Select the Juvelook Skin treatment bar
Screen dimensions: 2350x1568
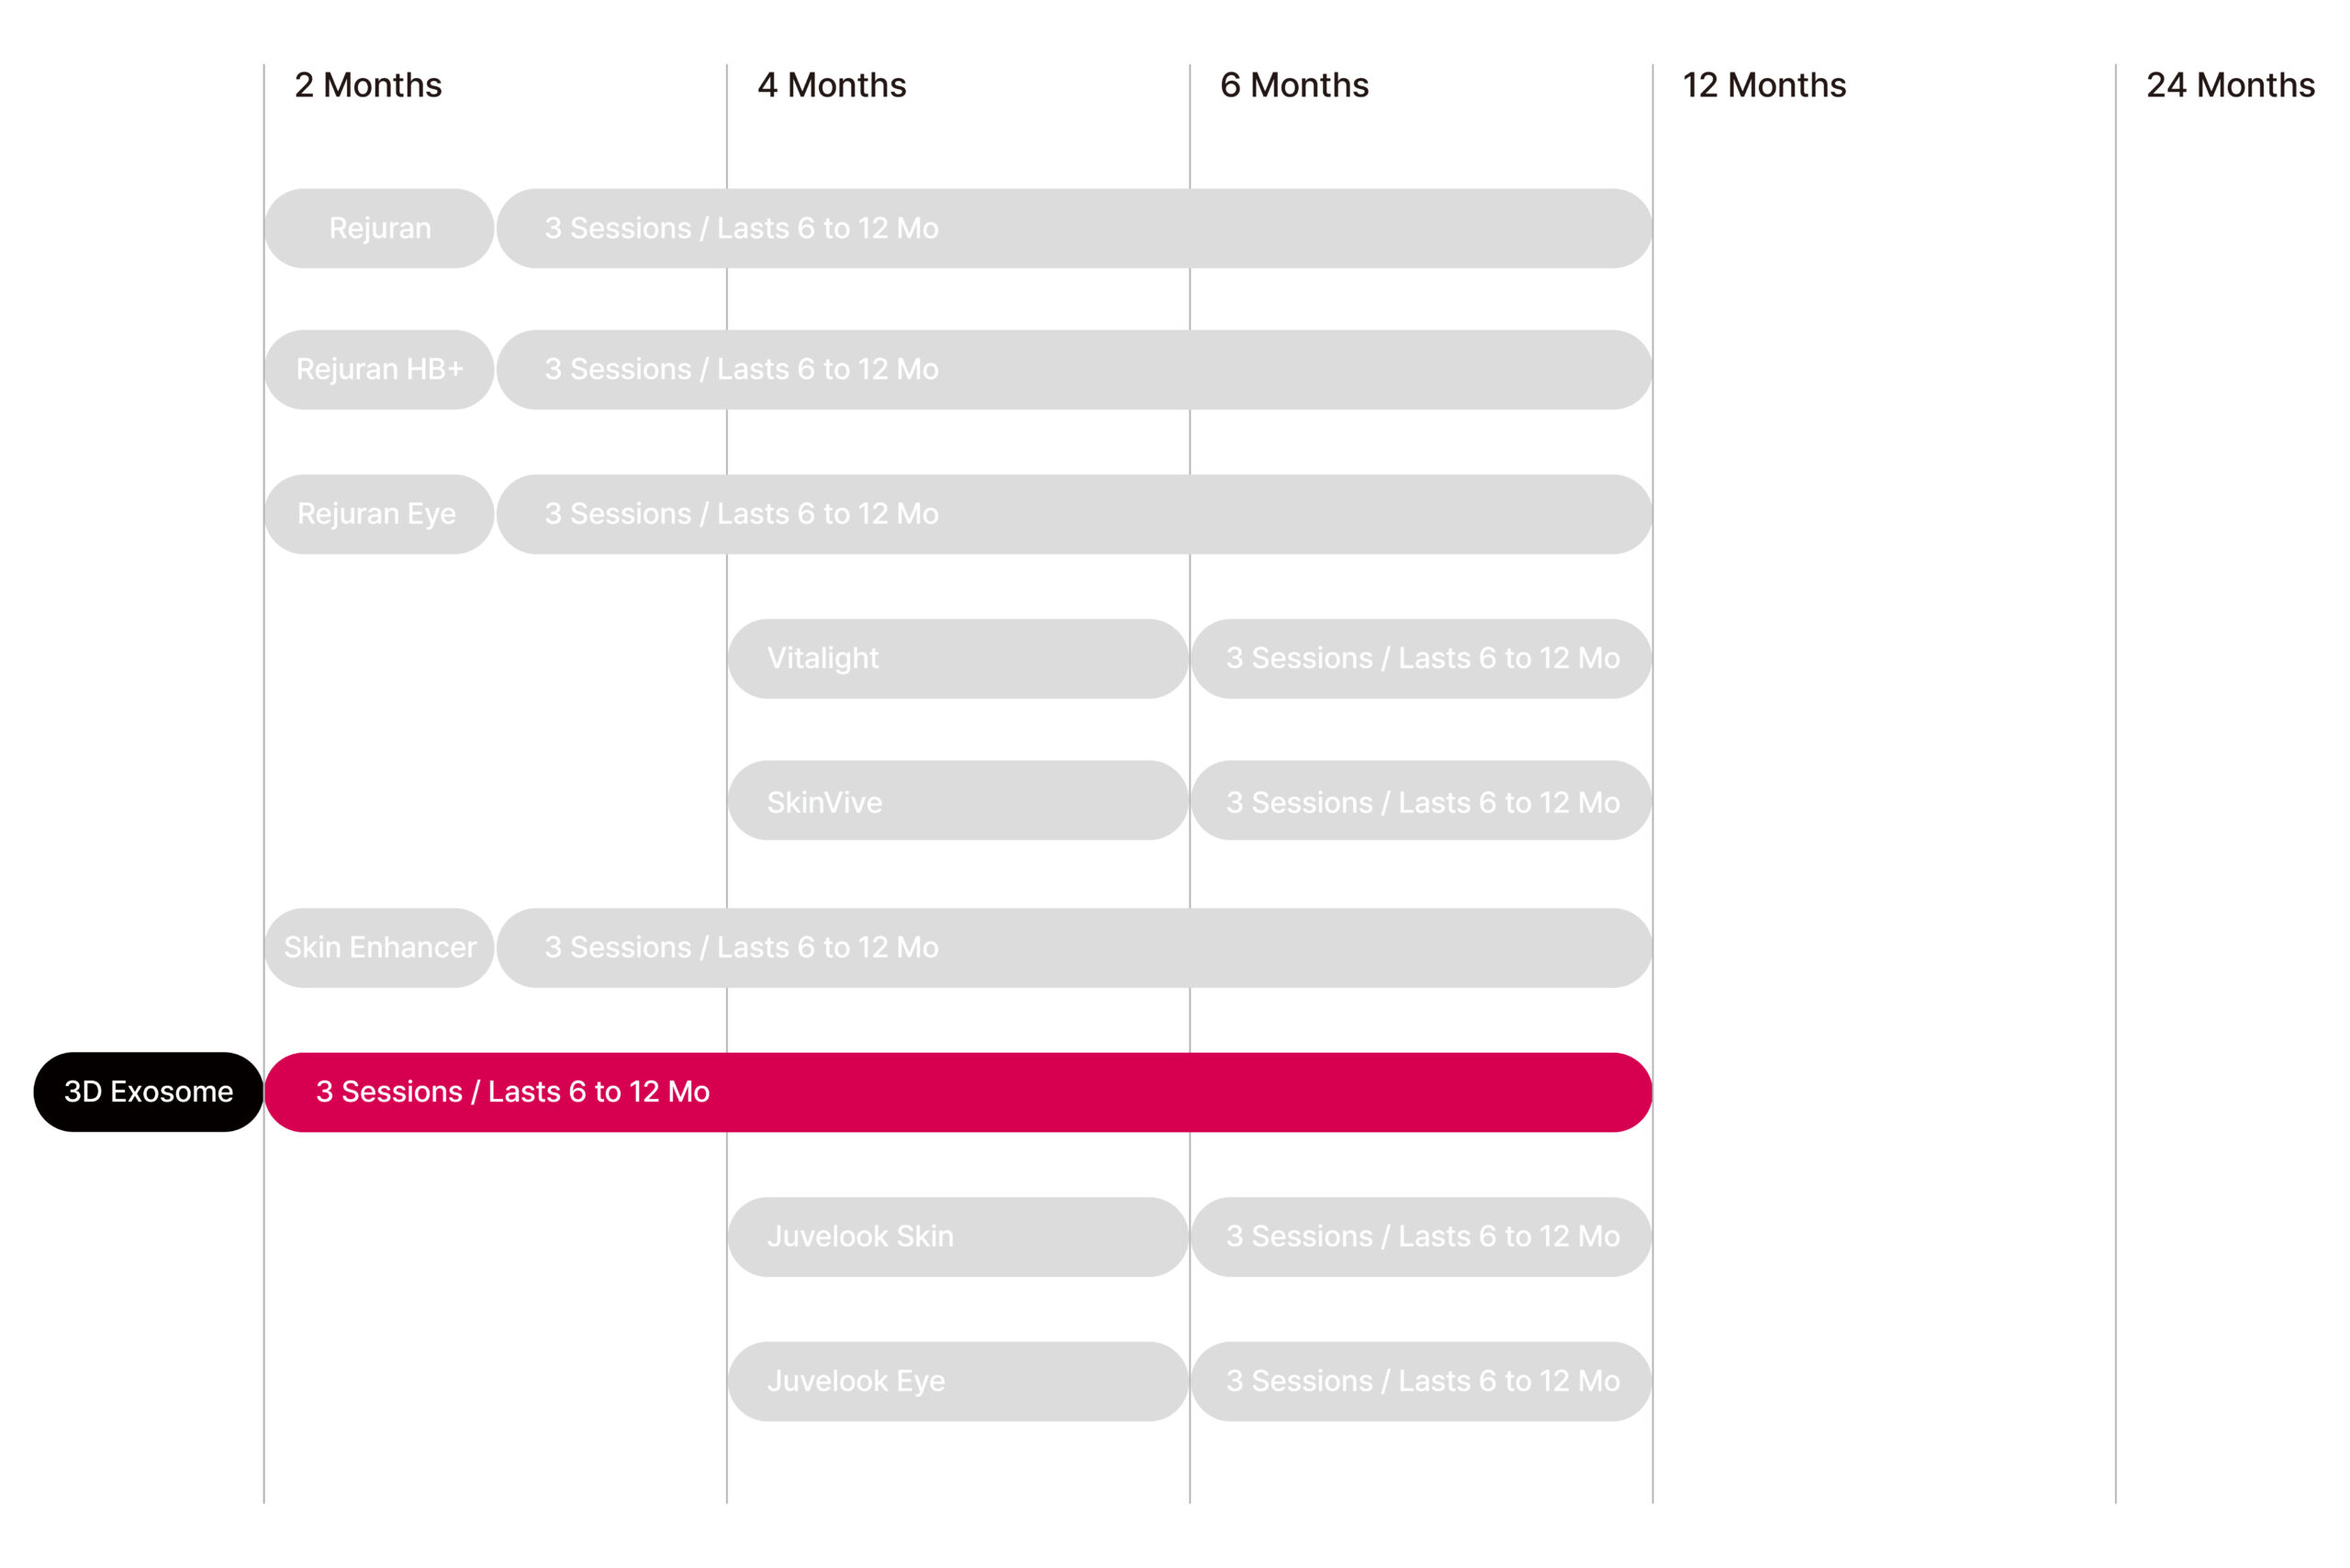958,1236
